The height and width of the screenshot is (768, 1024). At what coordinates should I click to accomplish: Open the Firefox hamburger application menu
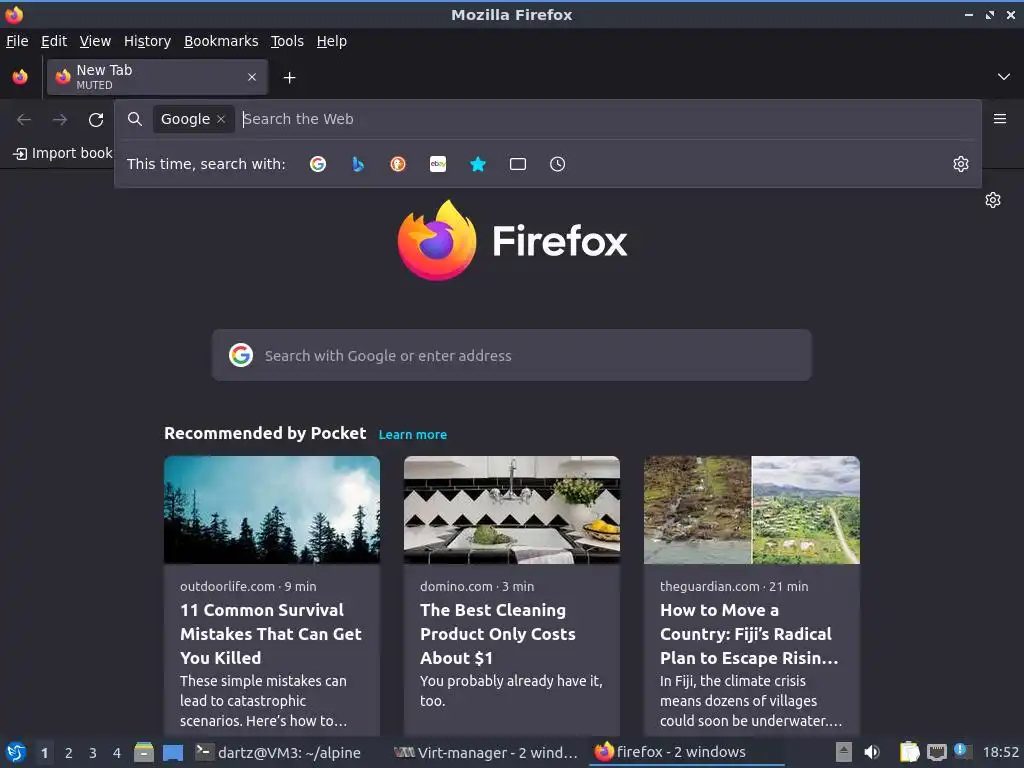point(1000,119)
